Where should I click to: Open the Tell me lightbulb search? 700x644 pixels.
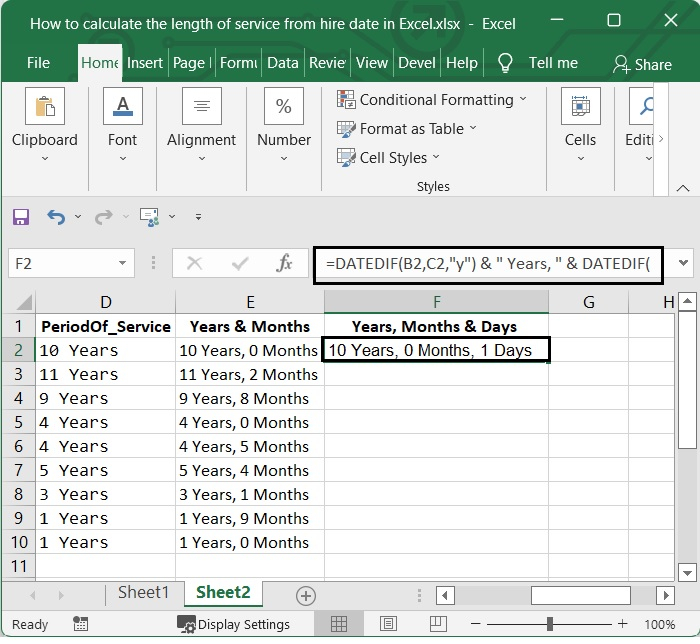coord(505,63)
